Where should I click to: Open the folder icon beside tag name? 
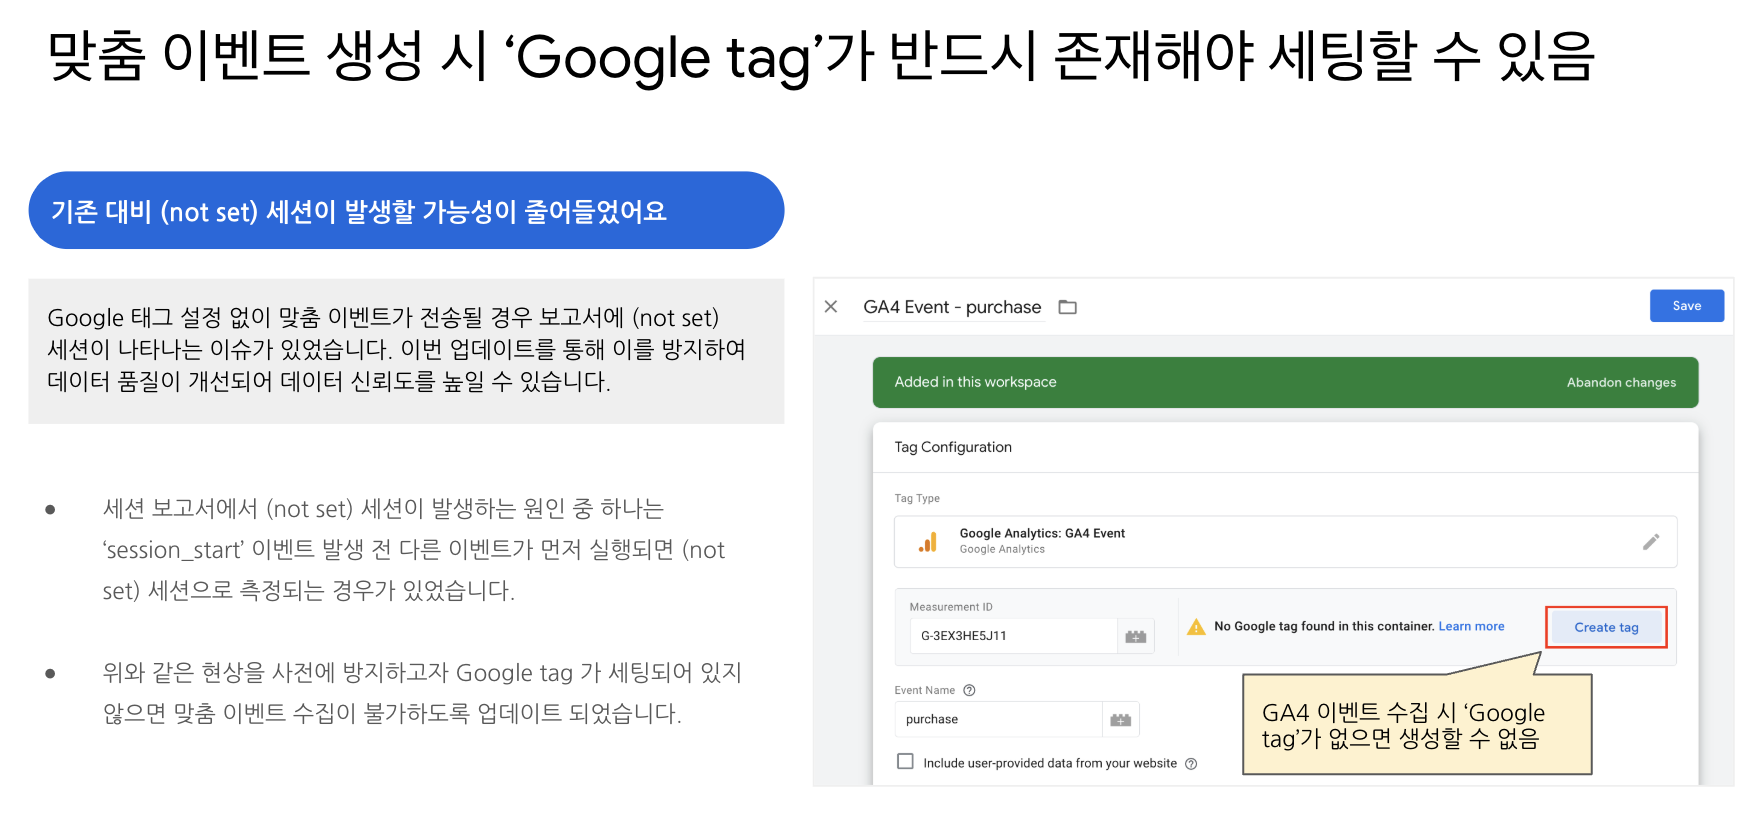[1068, 307]
